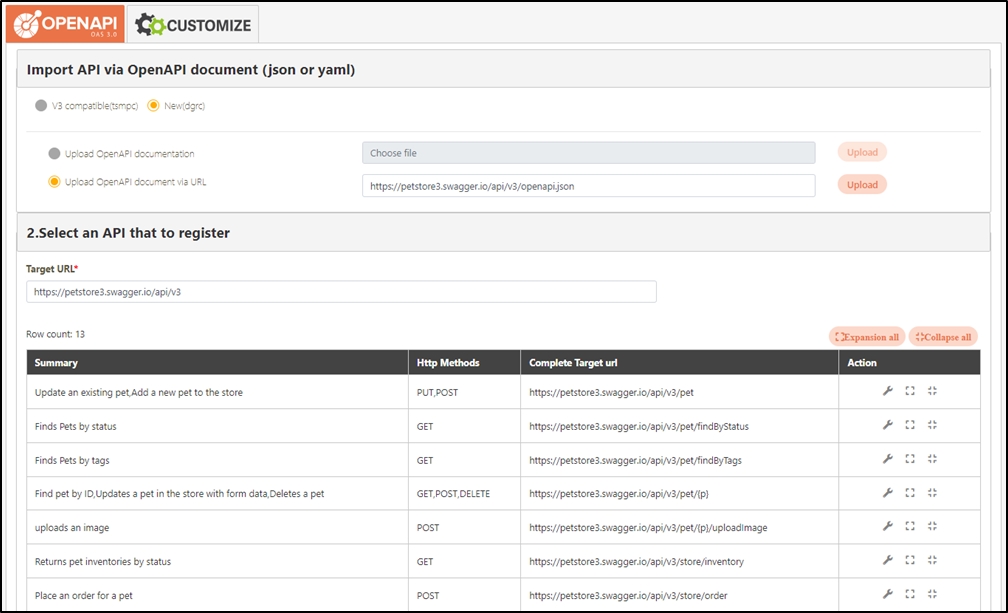Expand the 'Finds Pets by tags' row
Screen dimensions: 1008x613
click(910, 459)
